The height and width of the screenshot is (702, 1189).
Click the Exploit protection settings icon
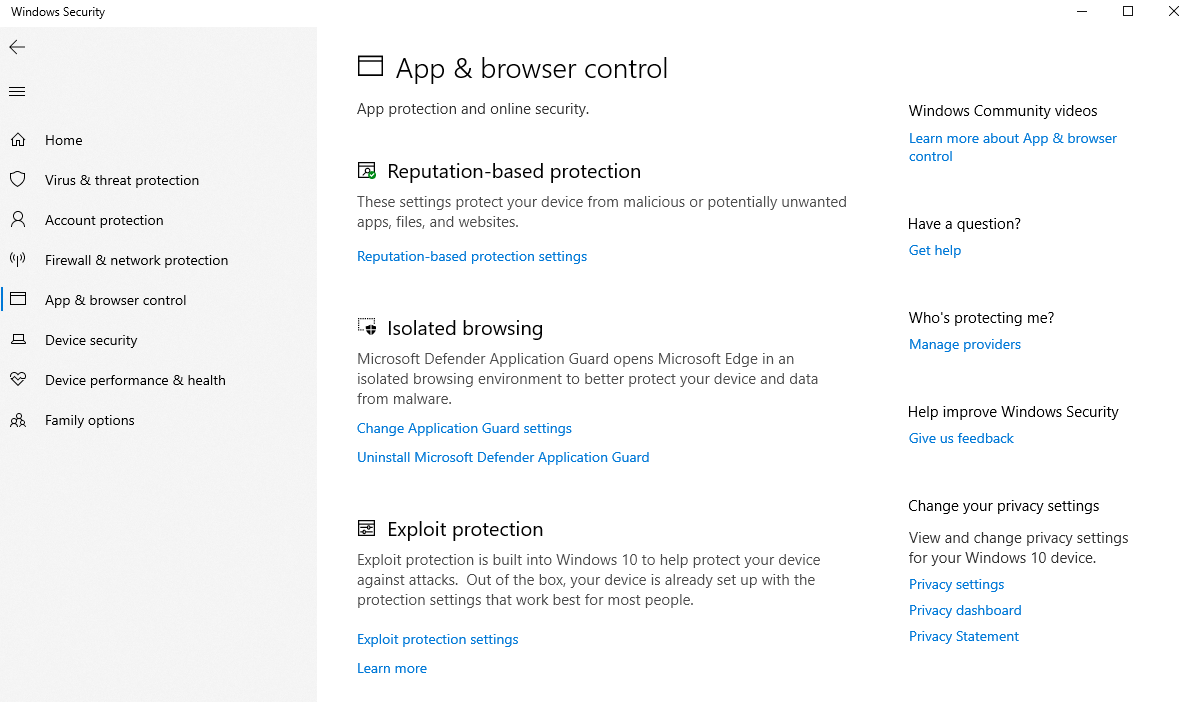(x=366, y=528)
